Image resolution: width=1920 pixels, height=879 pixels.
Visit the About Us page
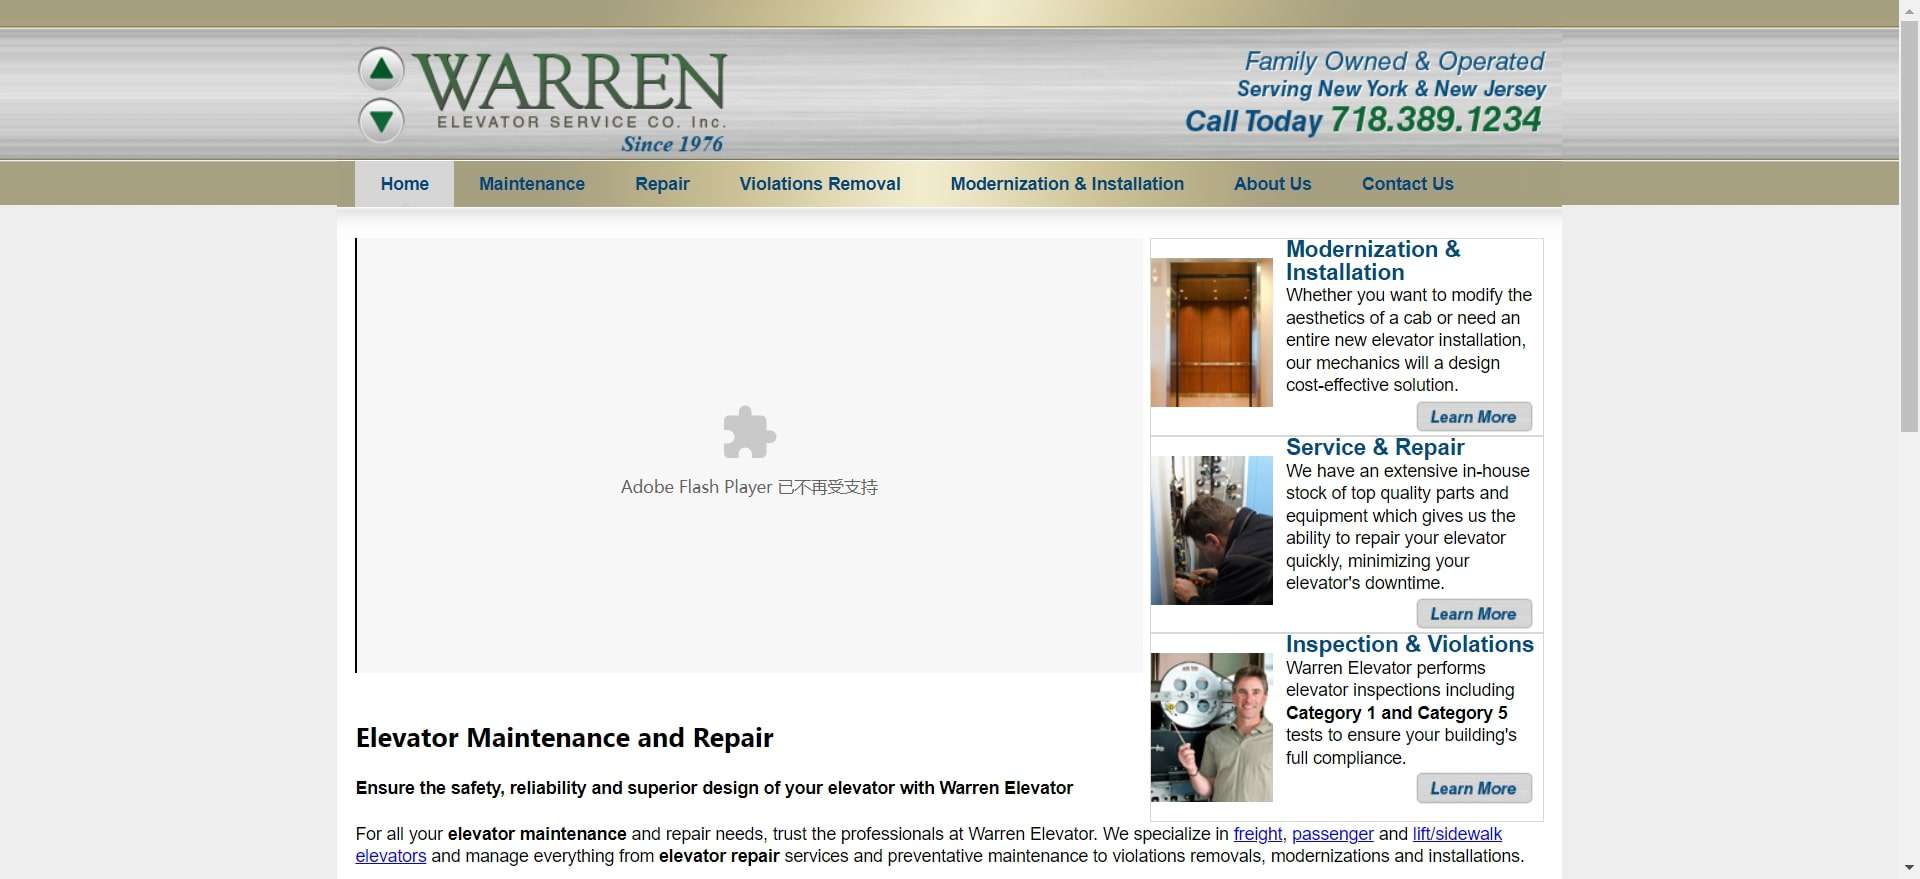click(1272, 184)
